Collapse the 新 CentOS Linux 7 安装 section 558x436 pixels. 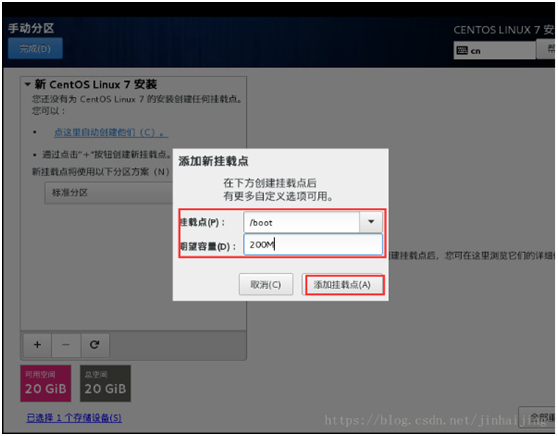click(x=27, y=85)
